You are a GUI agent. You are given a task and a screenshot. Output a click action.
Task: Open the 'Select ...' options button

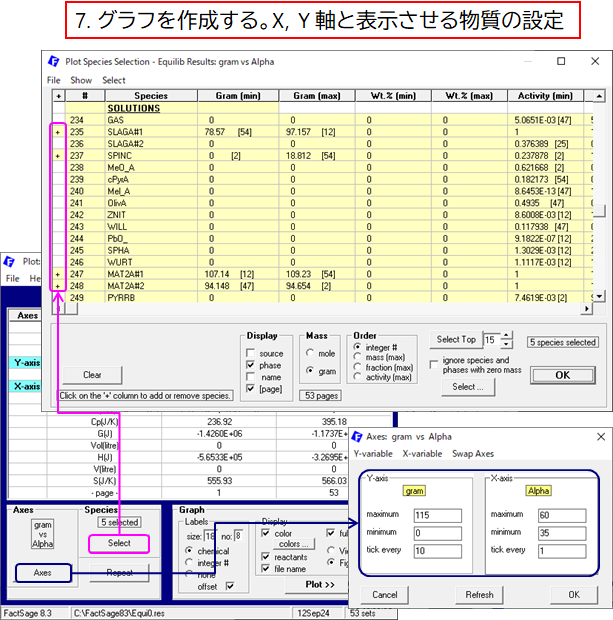[466, 386]
